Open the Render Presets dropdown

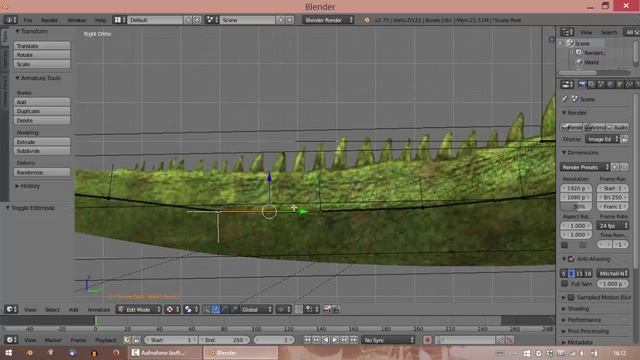[585, 167]
